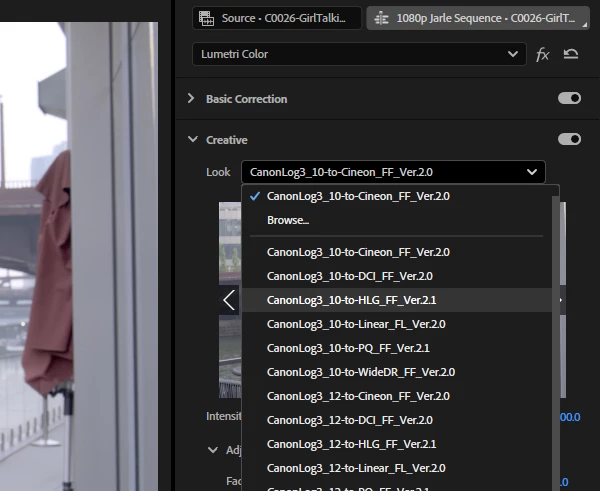600x491 pixels.
Task: Click the Intensity value field
Action: coord(570,417)
